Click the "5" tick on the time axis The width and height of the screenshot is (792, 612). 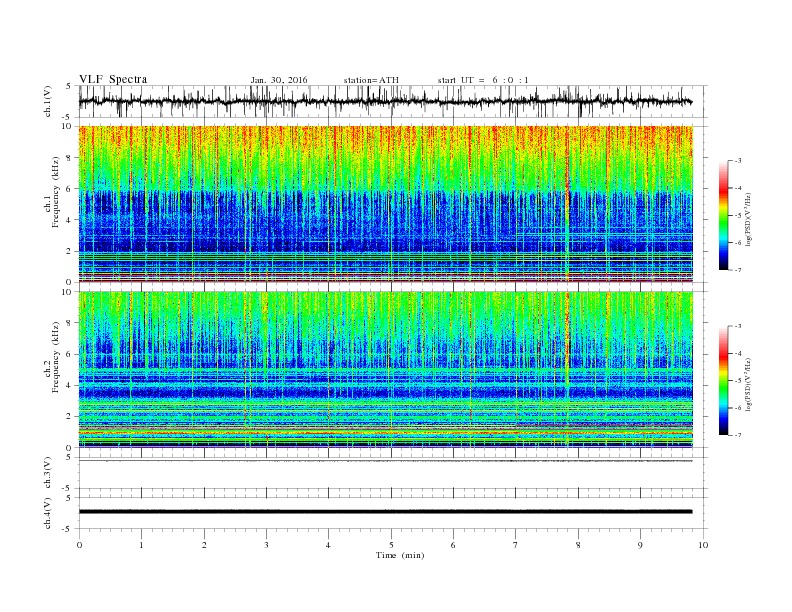pyautogui.click(x=391, y=545)
